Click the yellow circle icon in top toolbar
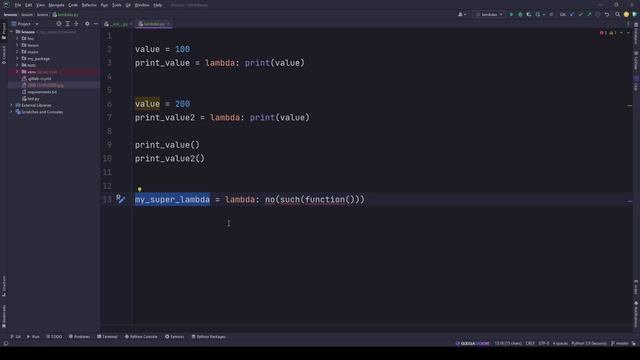The height and width of the screenshot is (360, 640). [x=626, y=14]
